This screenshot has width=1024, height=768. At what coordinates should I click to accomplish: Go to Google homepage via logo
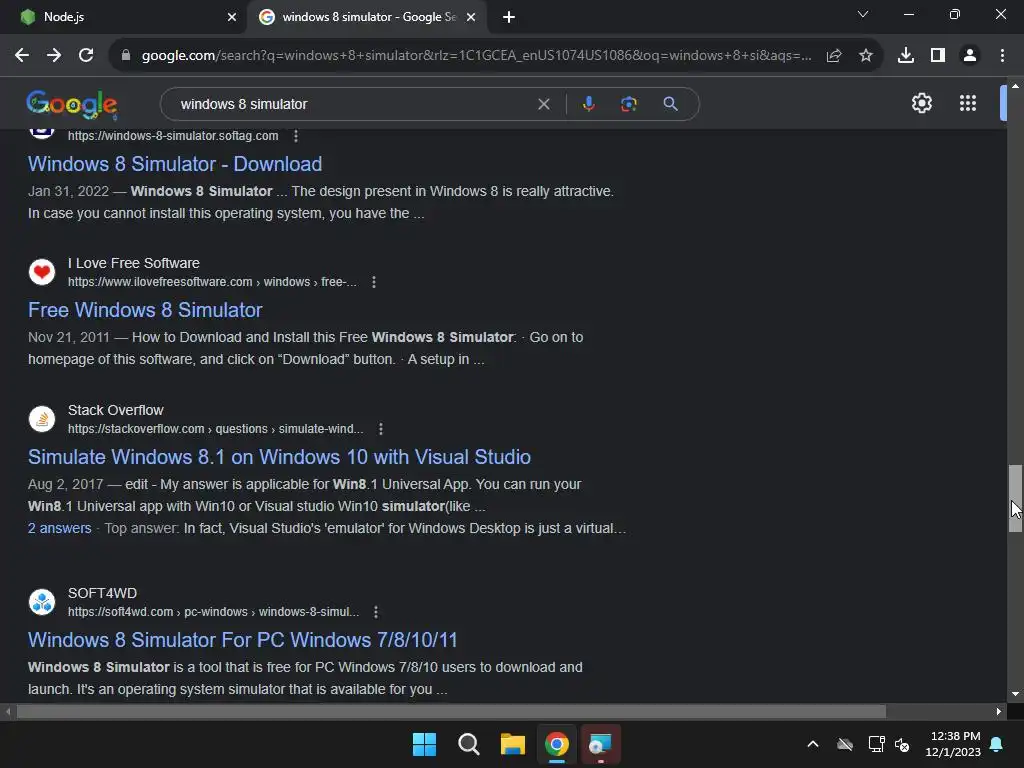(x=72, y=104)
